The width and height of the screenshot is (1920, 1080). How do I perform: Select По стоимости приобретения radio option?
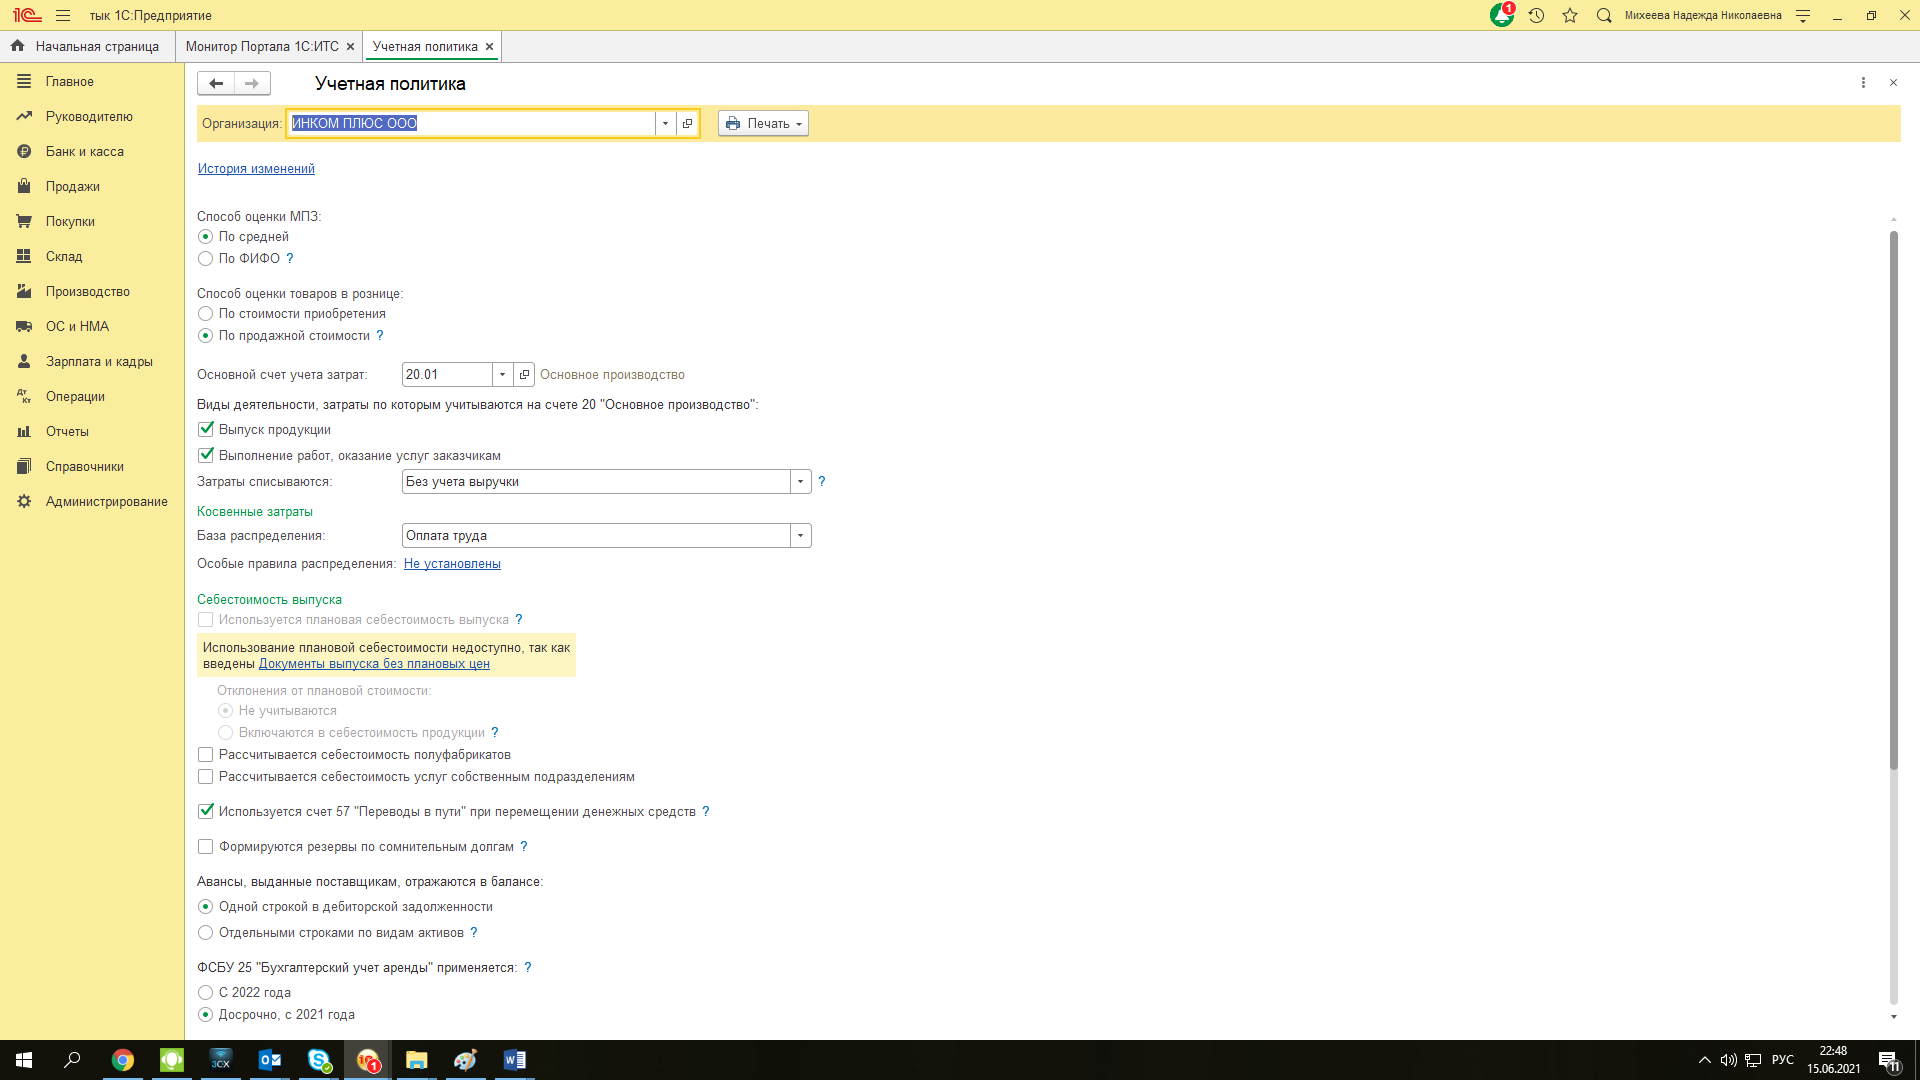[205, 313]
